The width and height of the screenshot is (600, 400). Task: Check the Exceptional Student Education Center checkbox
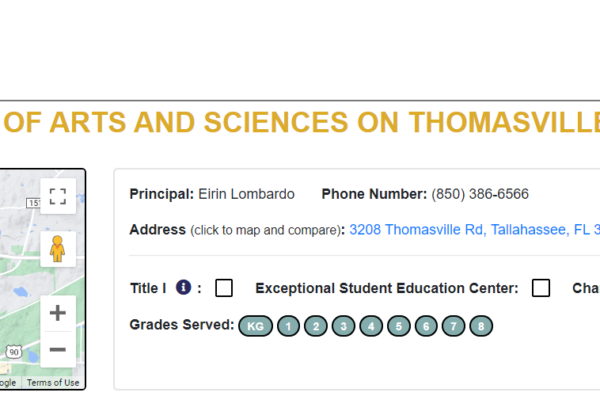pyautogui.click(x=541, y=288)
